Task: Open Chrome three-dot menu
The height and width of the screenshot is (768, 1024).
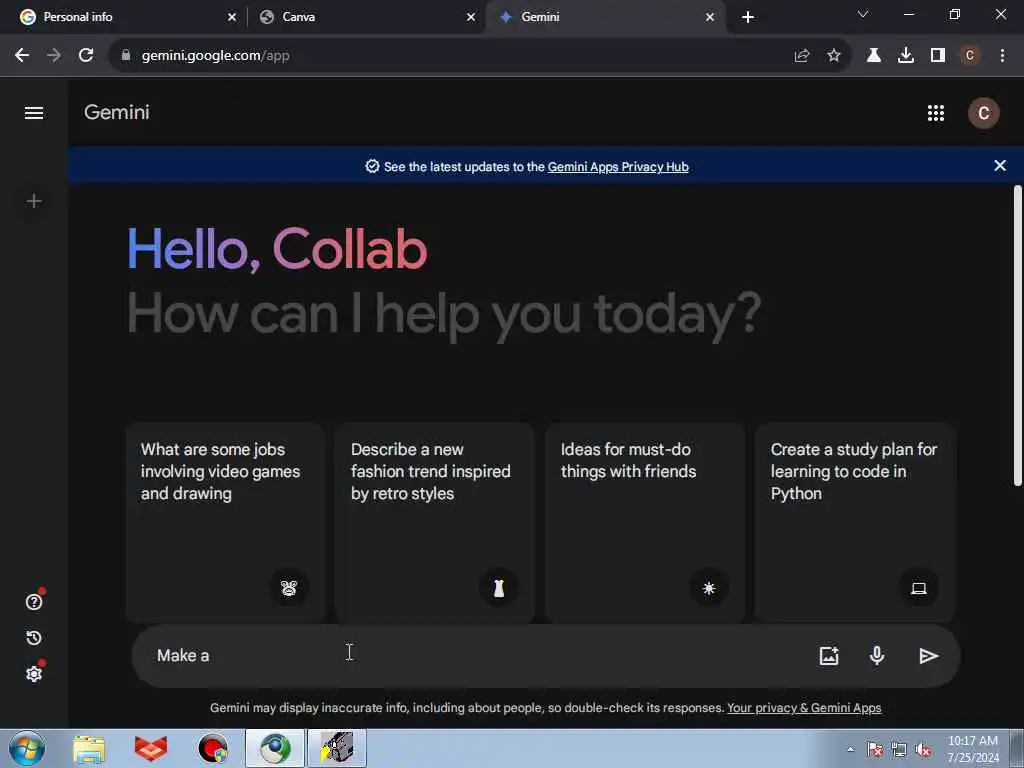Action: (x=1002, y=56)
